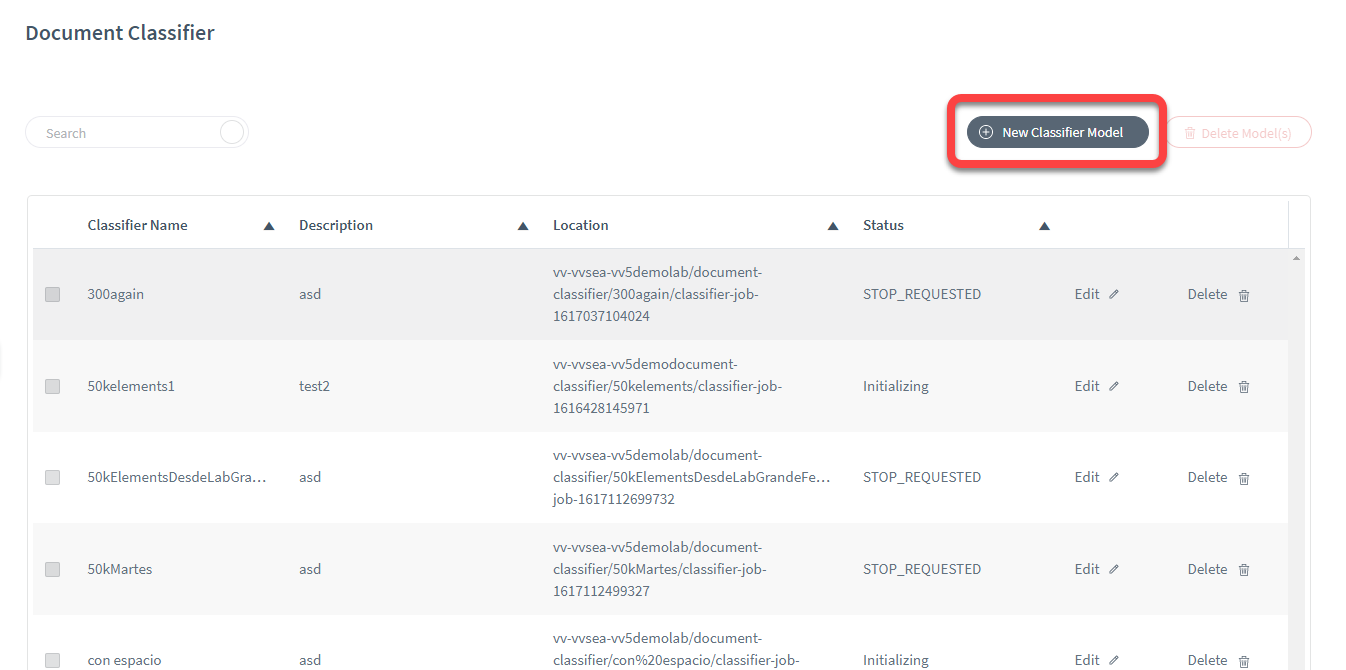Click the con espacio classifier name
This screenshot has height=670, width=1346.
point(124,660)
